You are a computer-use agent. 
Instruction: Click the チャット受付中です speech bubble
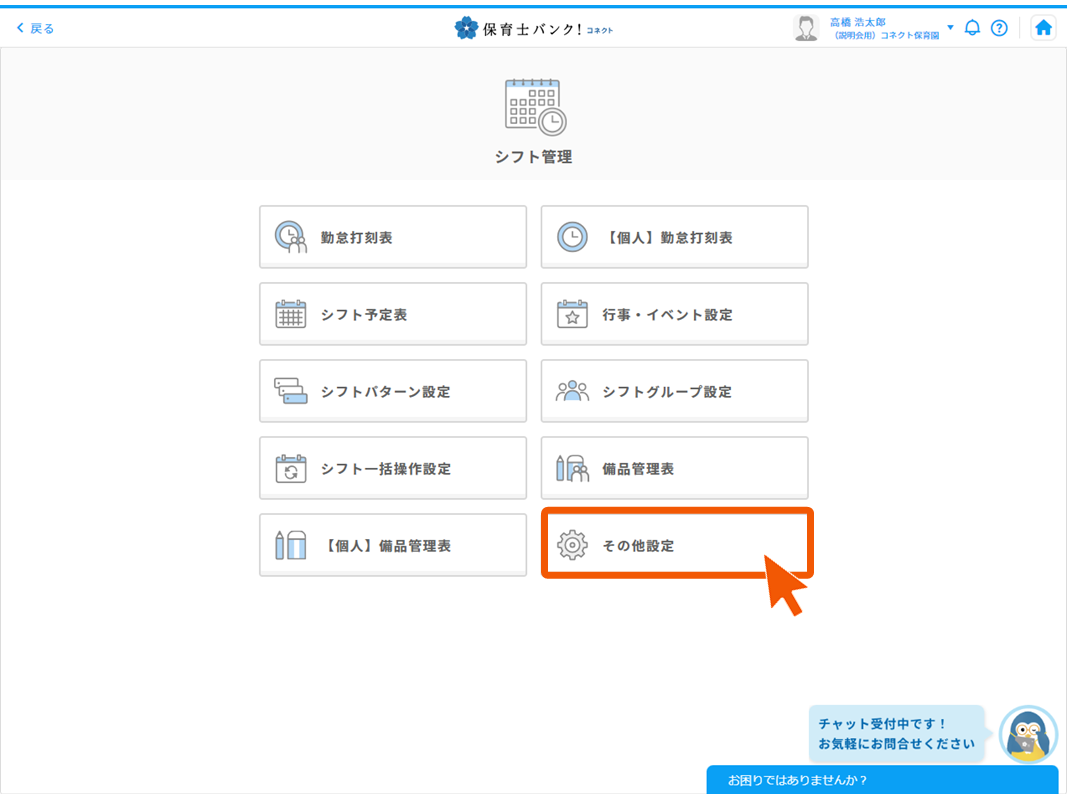click(x=896, y=734)
